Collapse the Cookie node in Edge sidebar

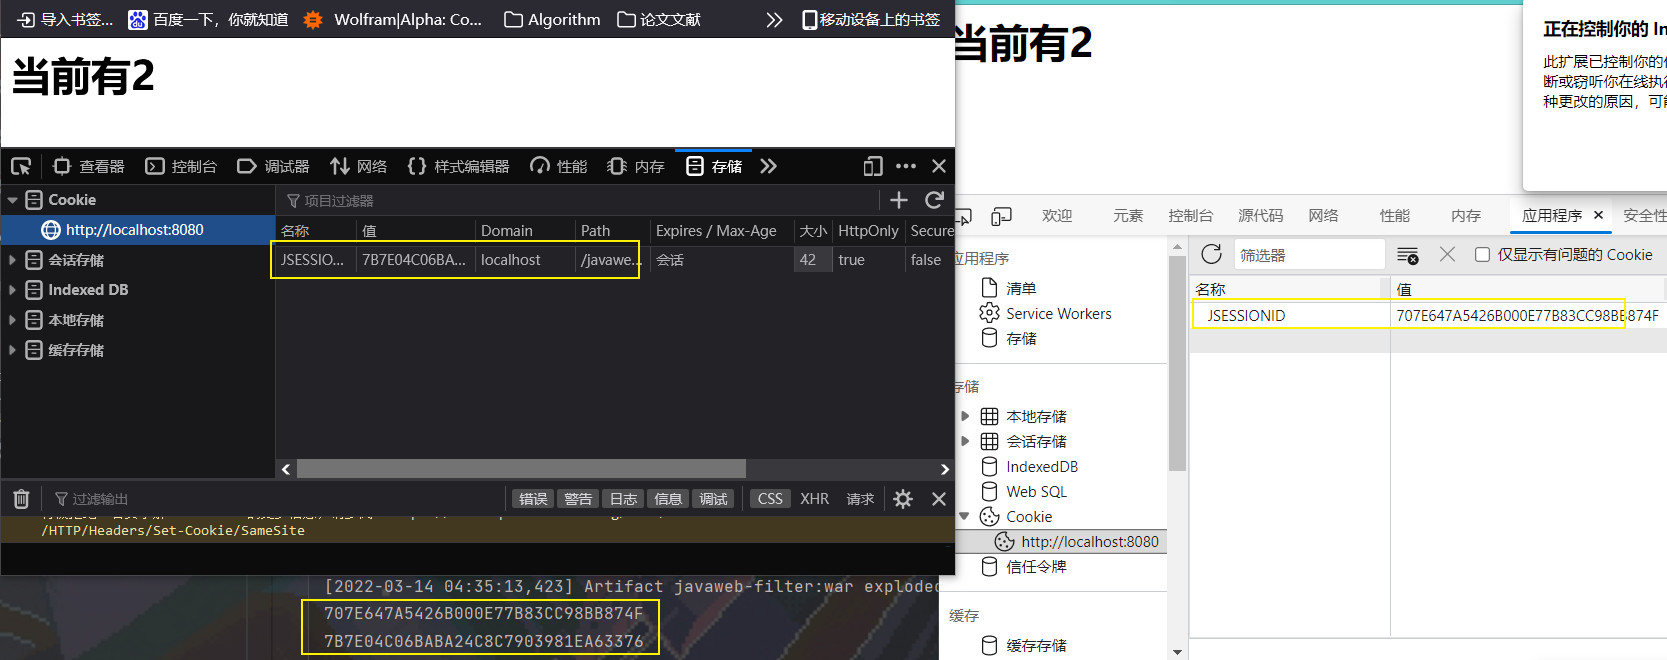click(x=965, y=517)
